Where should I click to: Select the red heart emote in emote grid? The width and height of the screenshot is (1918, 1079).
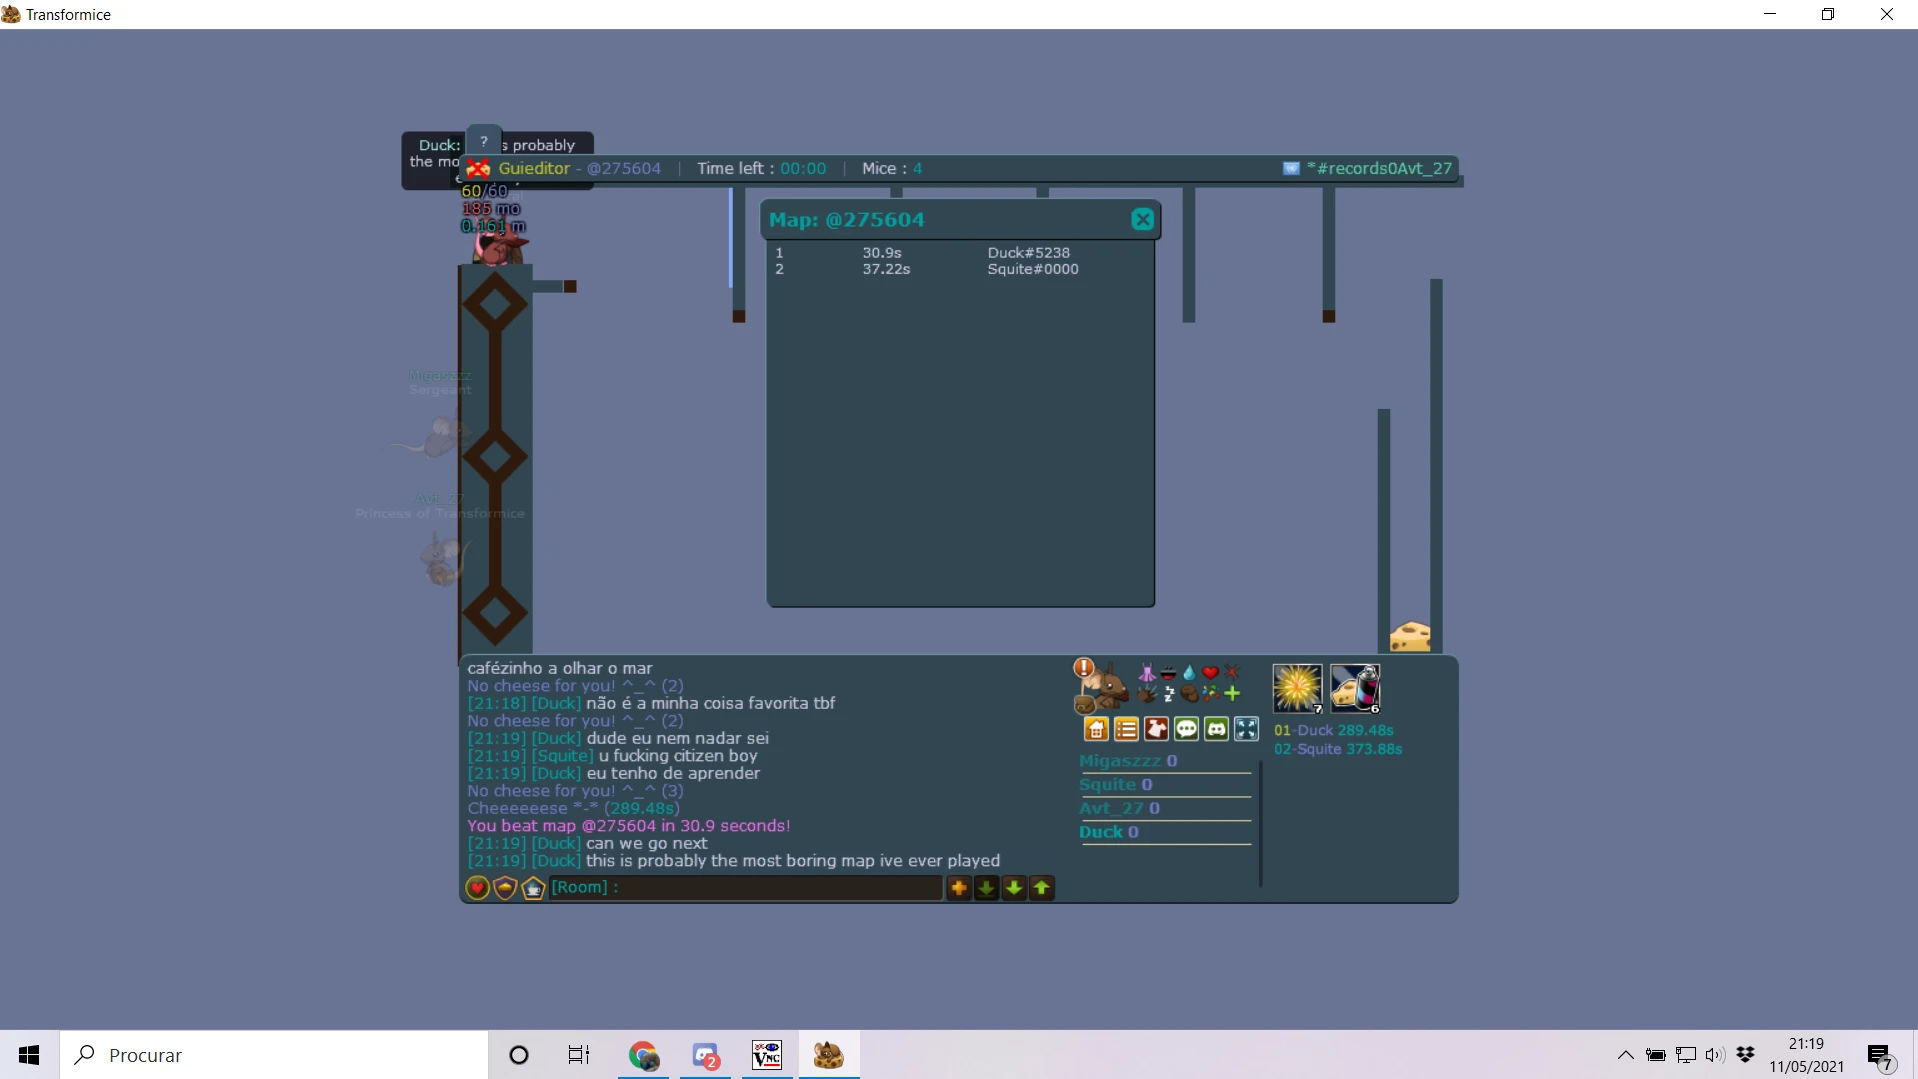pyautogui.click(x=1210, y=672)
